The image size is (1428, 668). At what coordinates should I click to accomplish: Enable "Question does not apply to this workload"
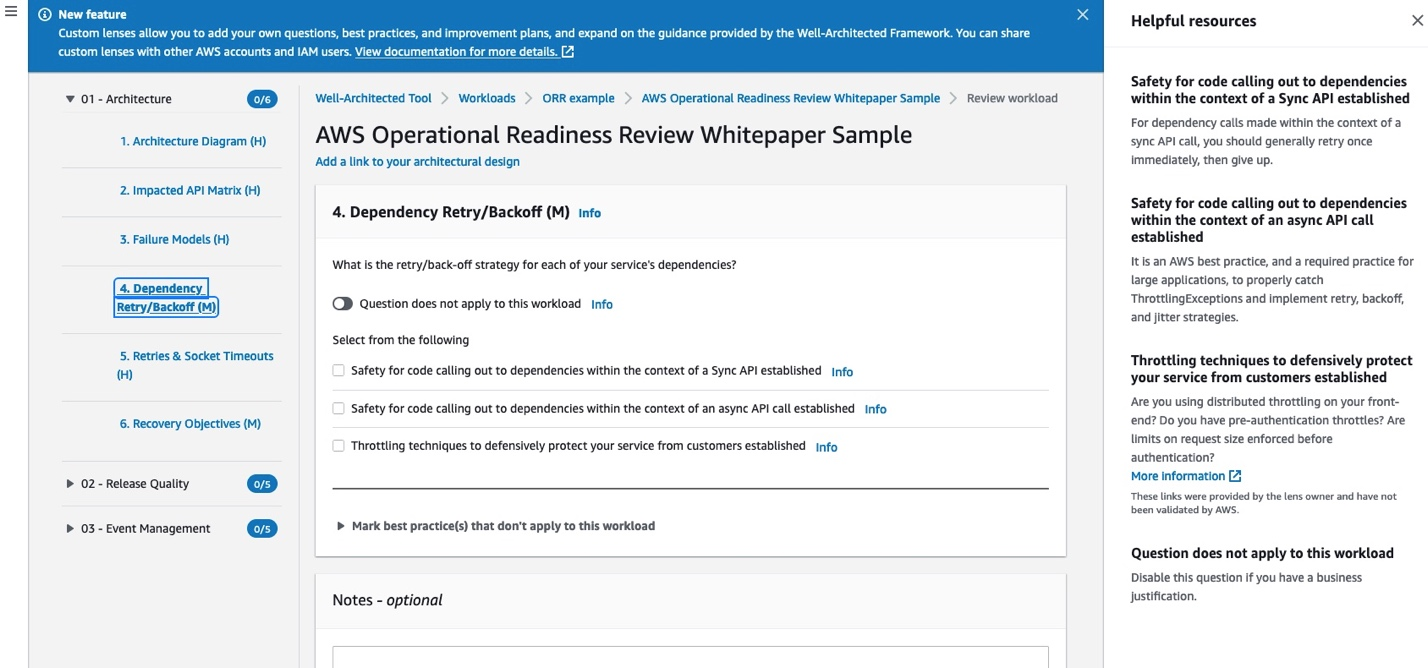(x=343, y=303)
